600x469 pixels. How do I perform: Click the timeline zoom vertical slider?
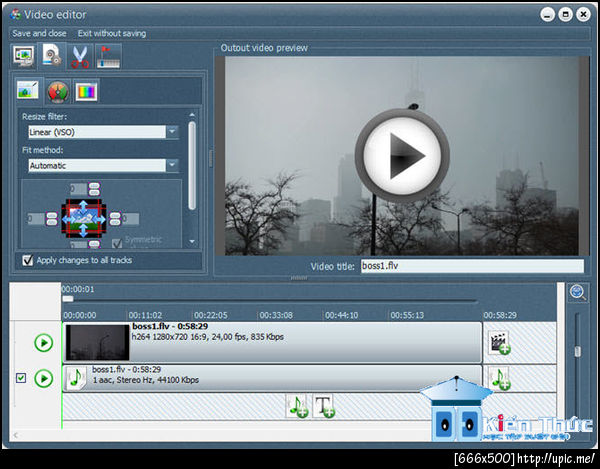tap(577, 351)
